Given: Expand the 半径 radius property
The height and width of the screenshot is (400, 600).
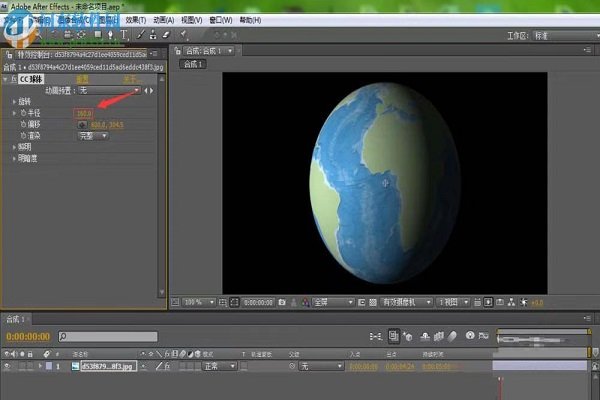Looking at the screenshot, I should click(x=14, y=113).
